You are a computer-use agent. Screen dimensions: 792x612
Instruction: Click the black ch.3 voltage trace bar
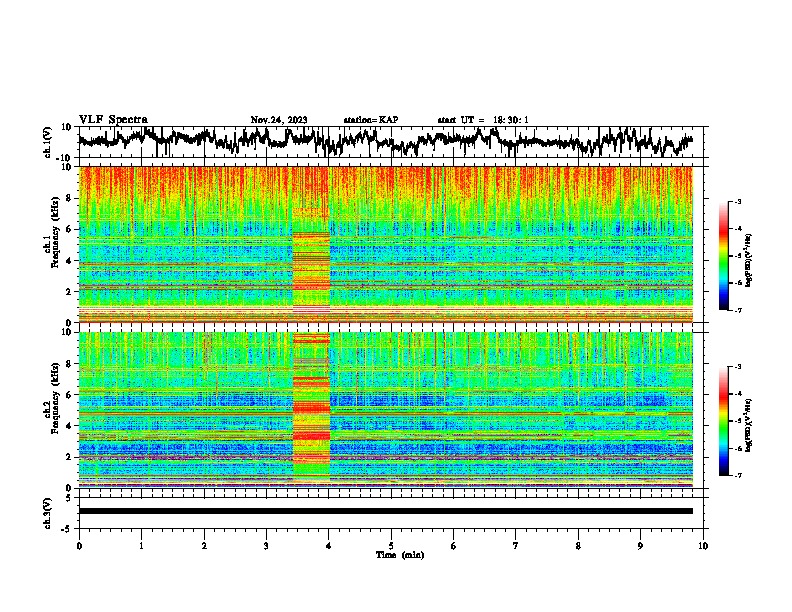385,511
